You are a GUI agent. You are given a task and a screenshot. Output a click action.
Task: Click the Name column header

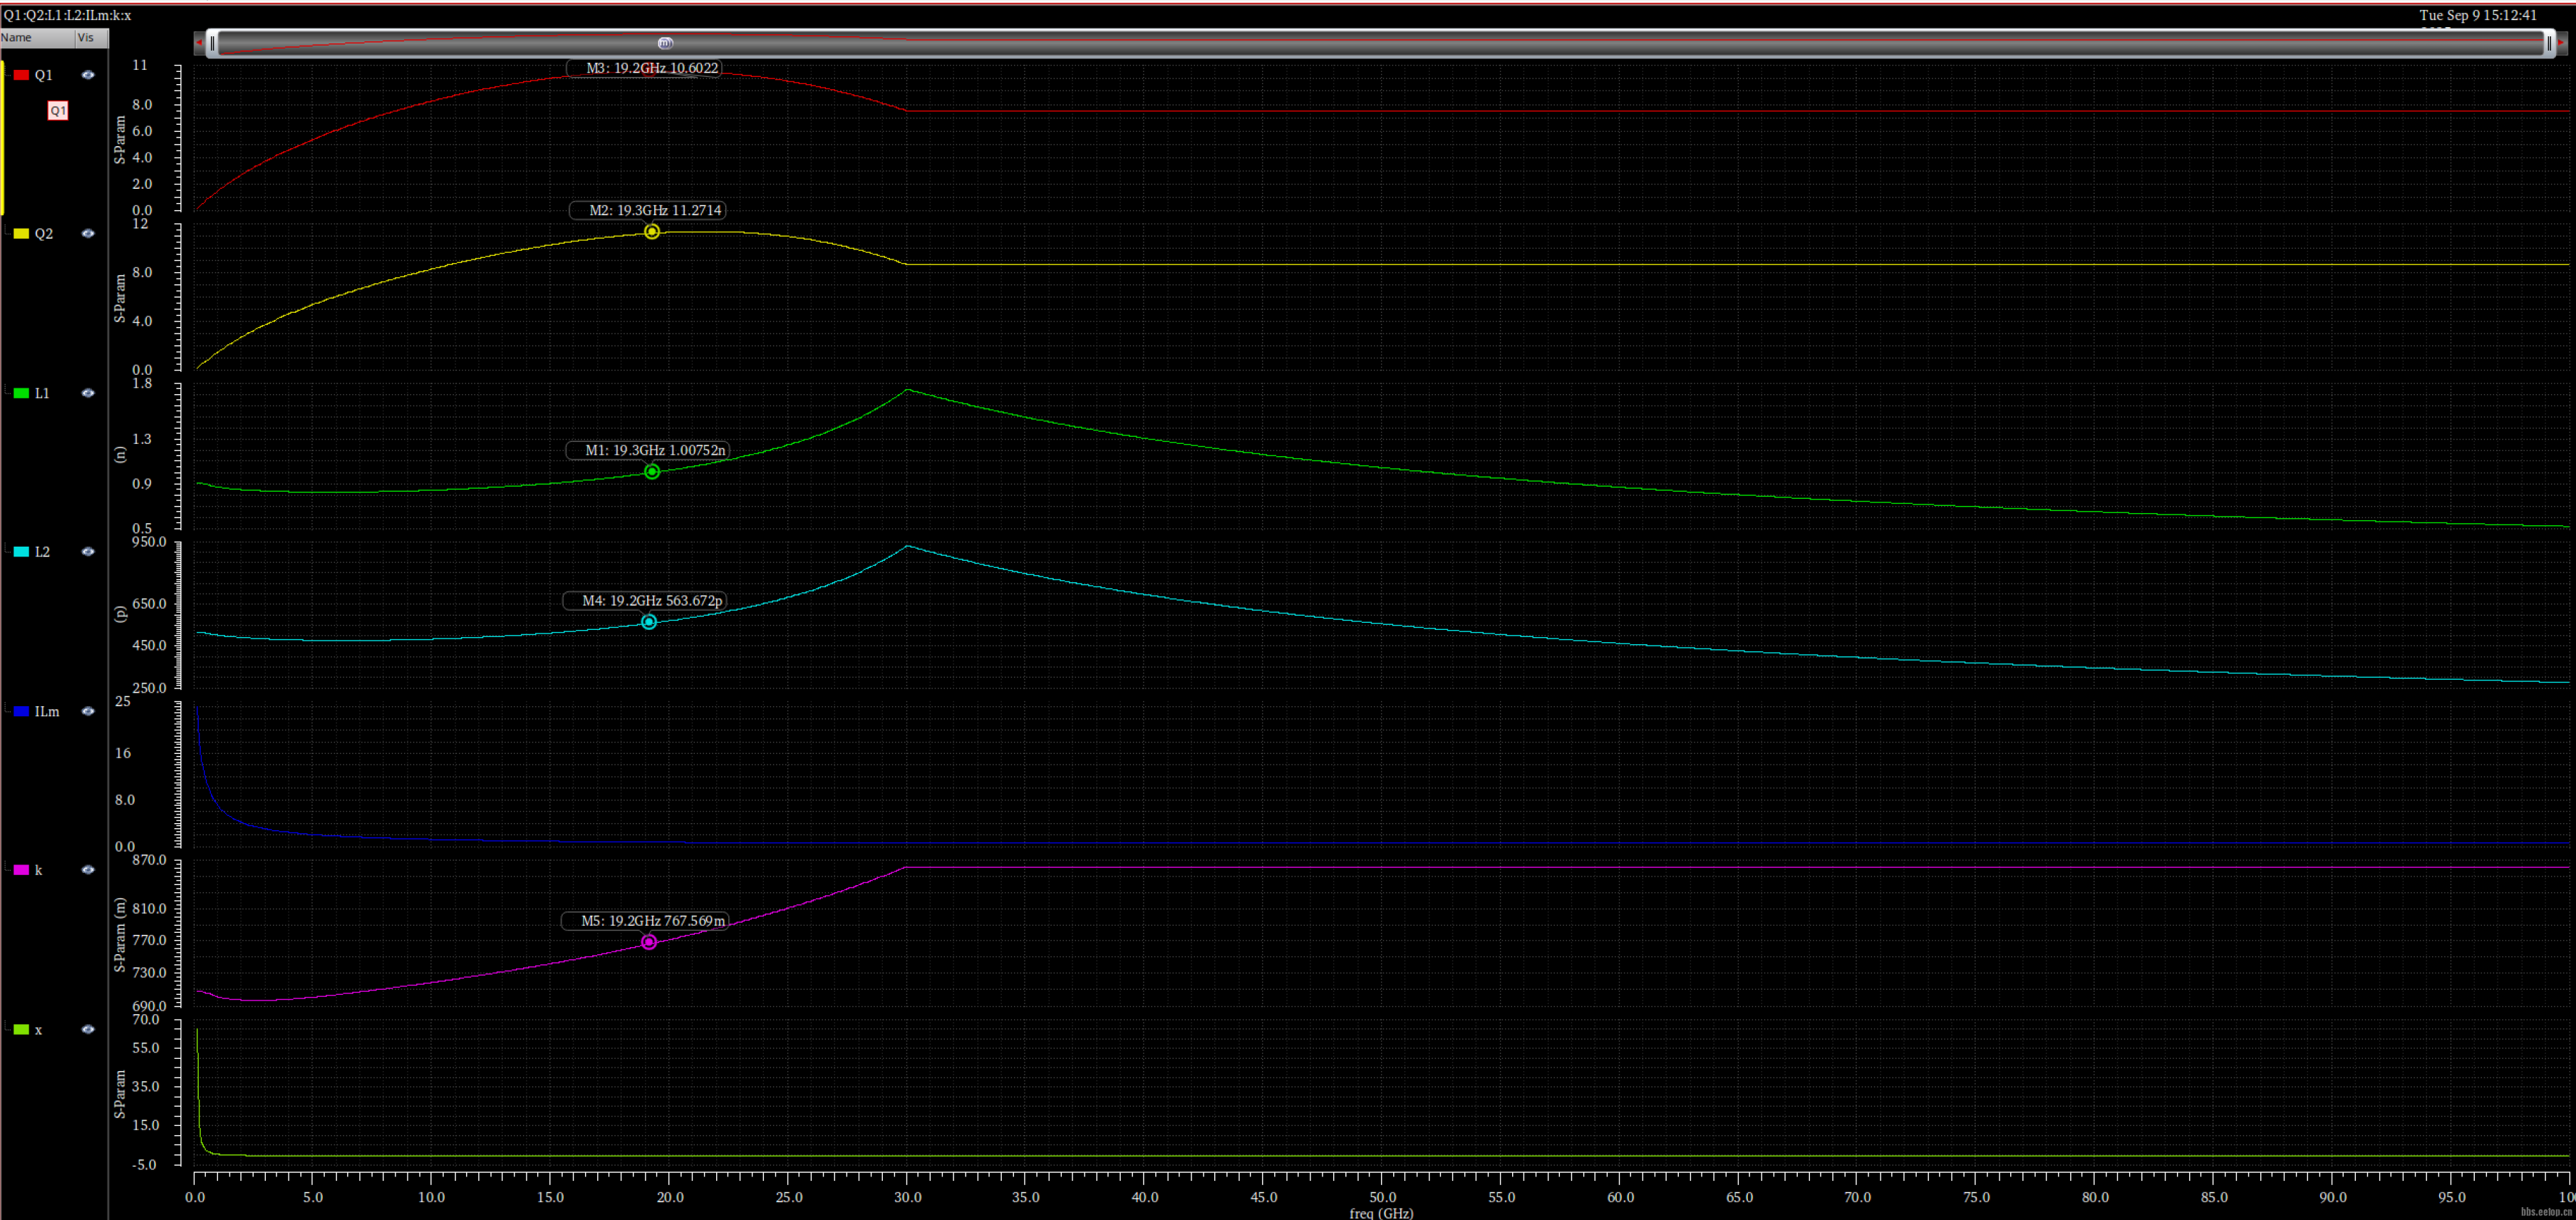tap(37, 38)
